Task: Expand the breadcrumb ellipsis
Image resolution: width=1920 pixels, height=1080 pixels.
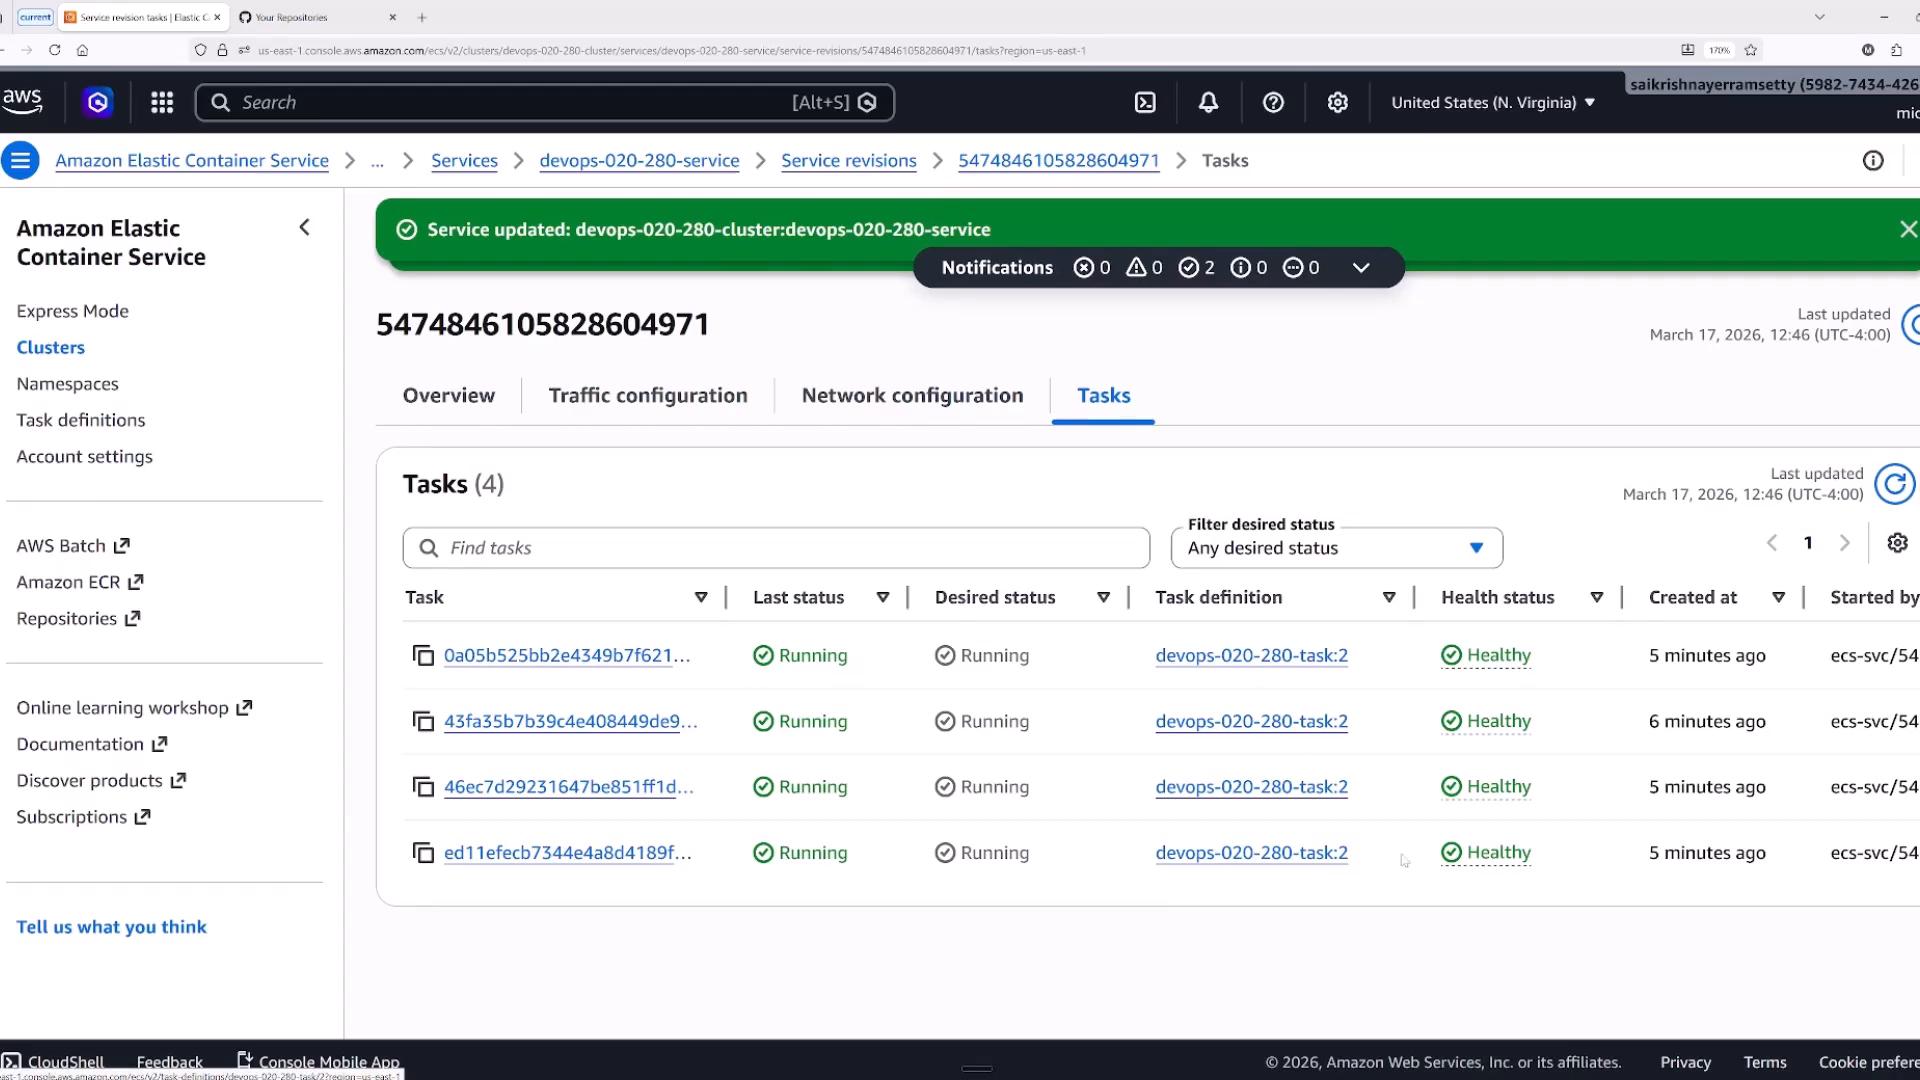Action: click(377, 161)
